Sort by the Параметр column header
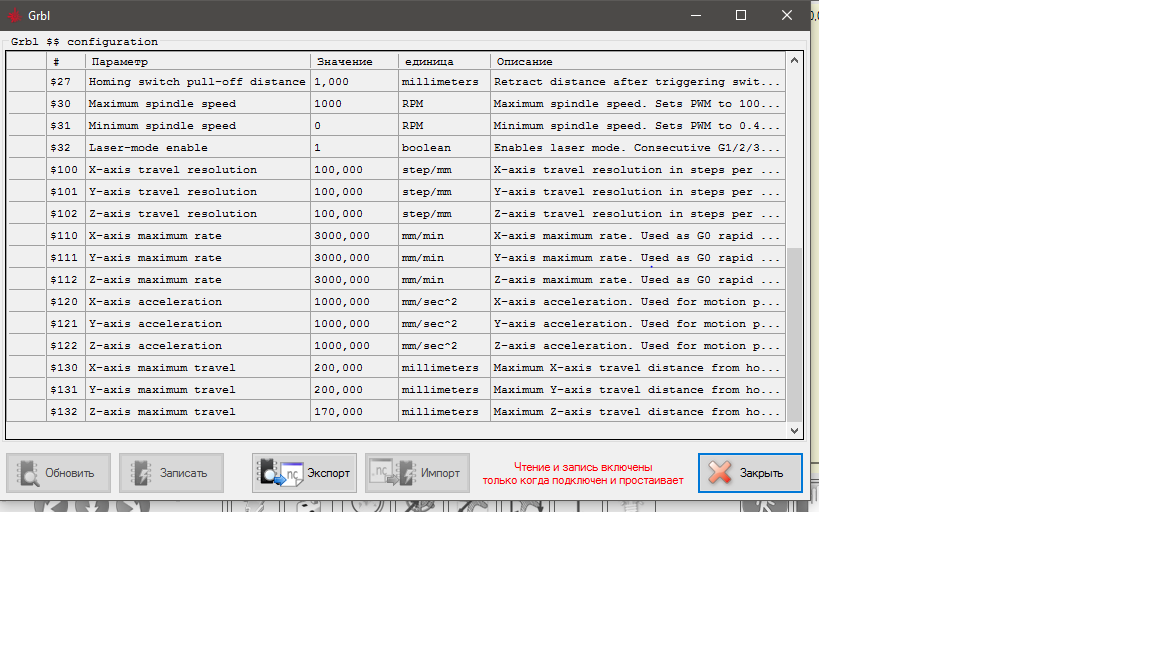1152x648 pixels. (198, 62)
